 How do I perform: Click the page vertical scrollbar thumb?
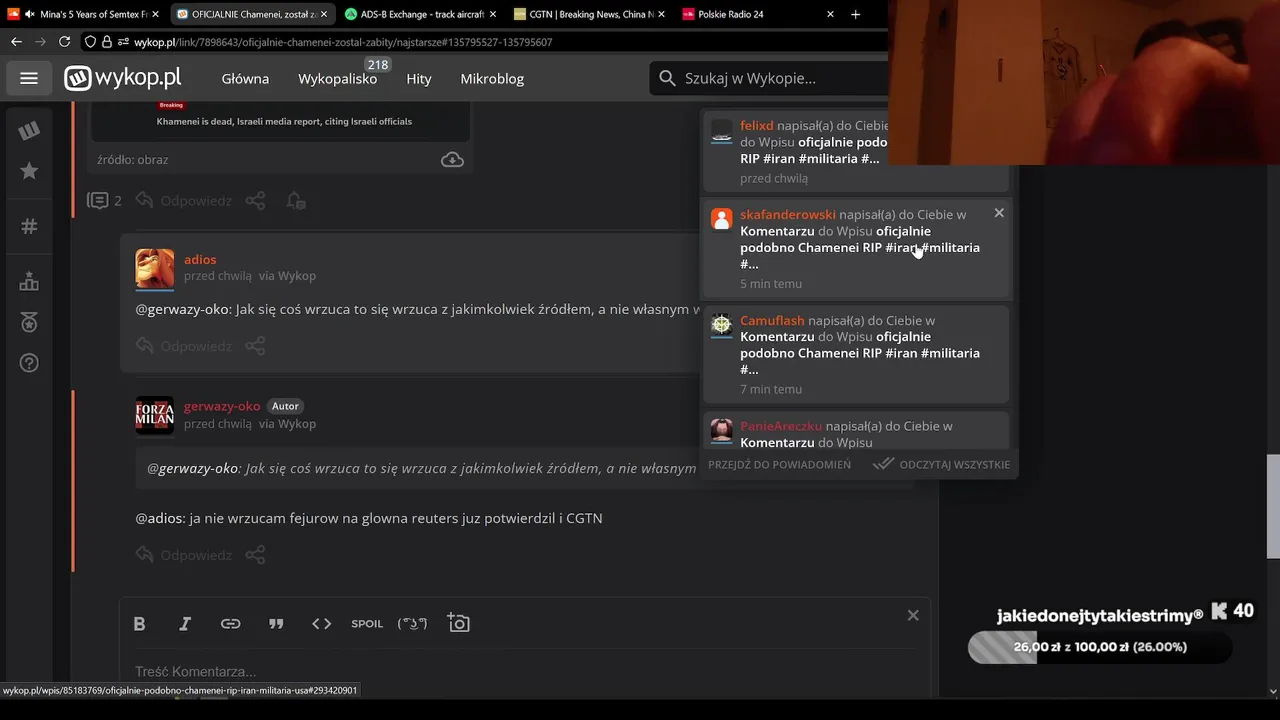coord(1273,506)
